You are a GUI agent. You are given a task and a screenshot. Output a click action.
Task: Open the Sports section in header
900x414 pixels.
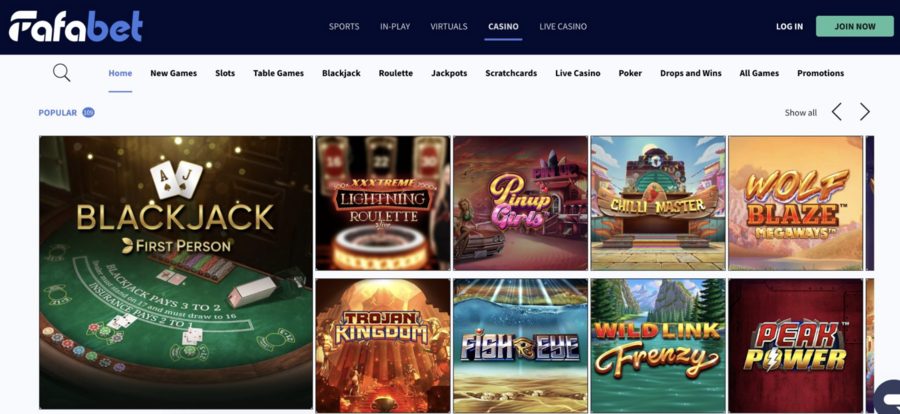[x=344, y=26]
